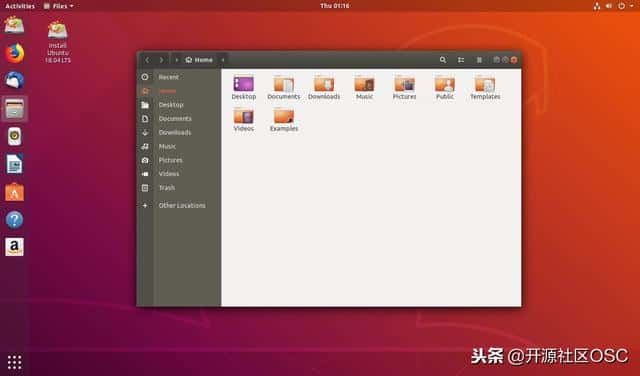Select Pictures in the Files sidebar

178,160
